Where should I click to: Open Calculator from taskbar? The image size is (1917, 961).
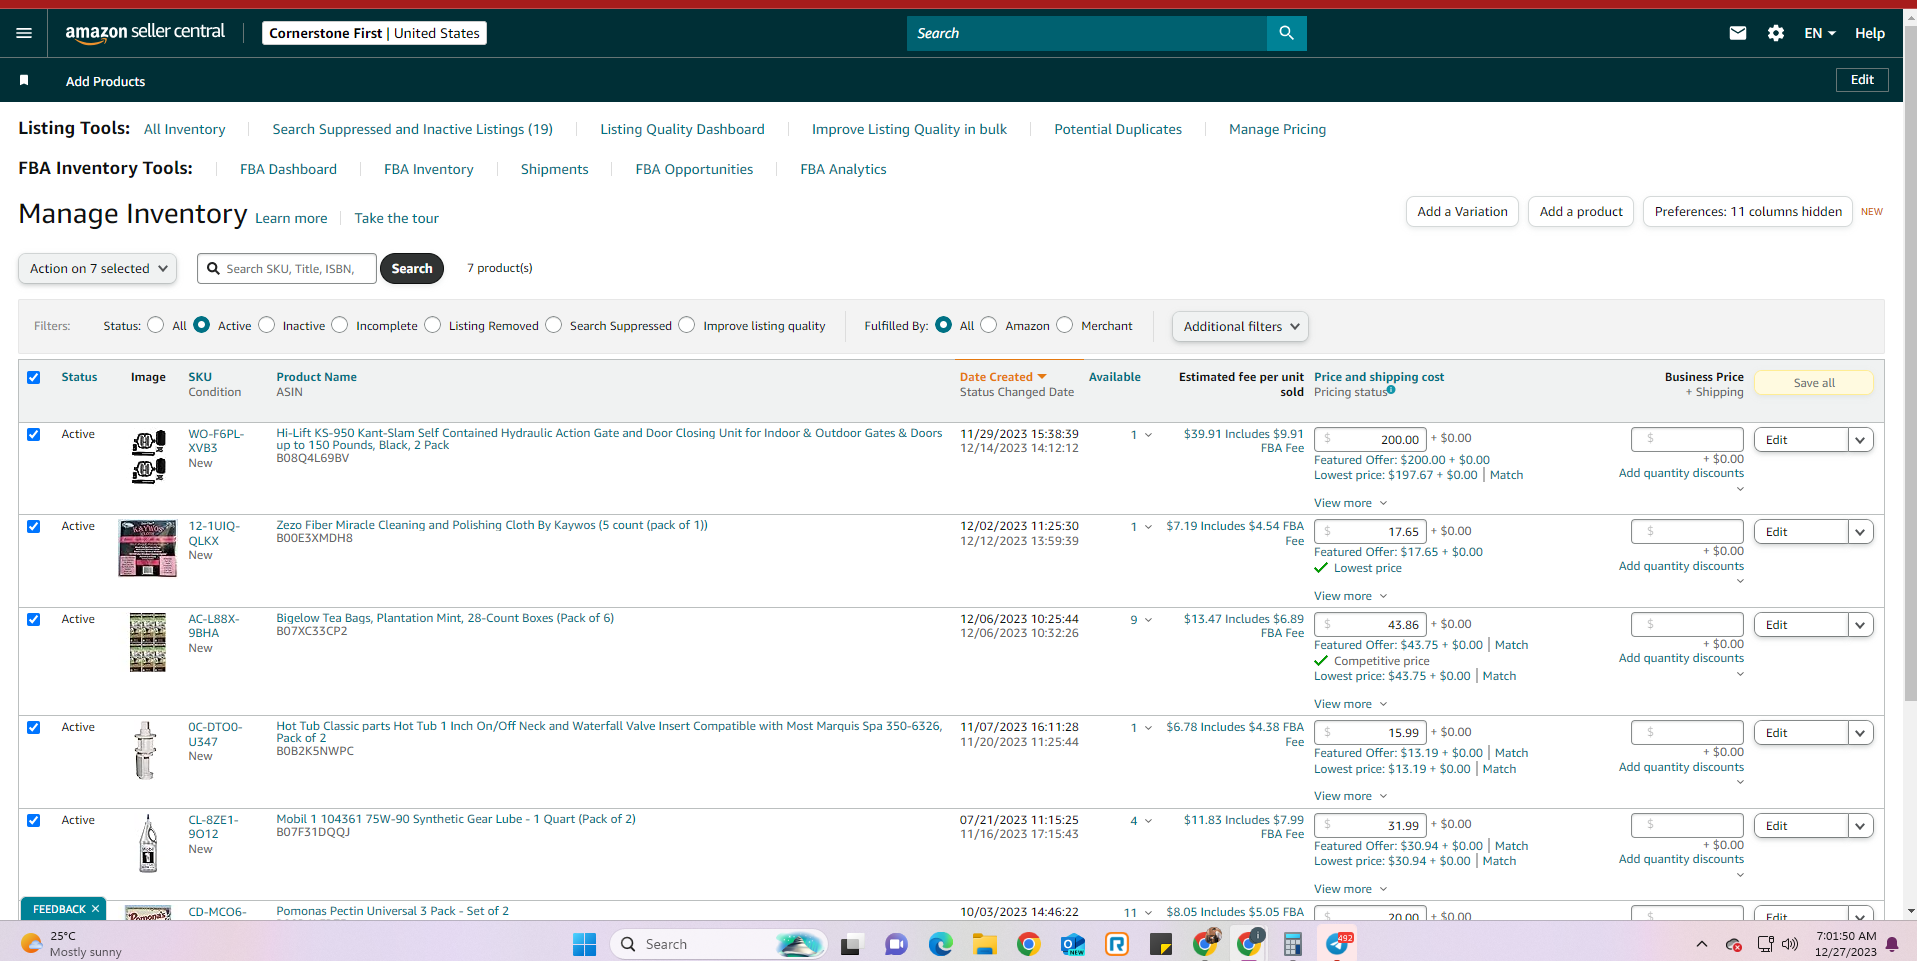1293,944
